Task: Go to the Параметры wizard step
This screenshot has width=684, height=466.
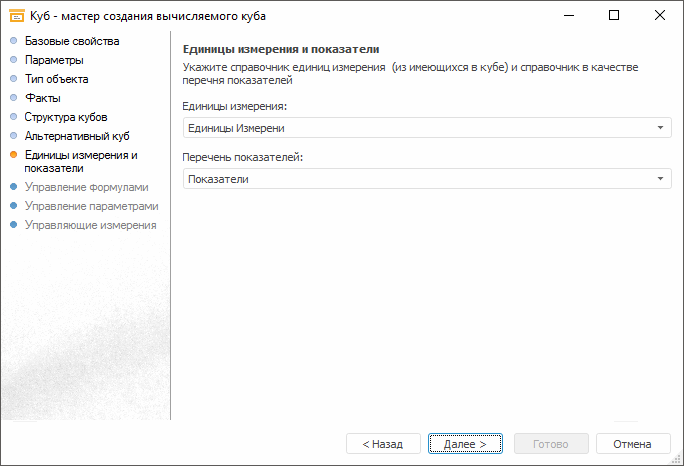Action: [54, 60]
